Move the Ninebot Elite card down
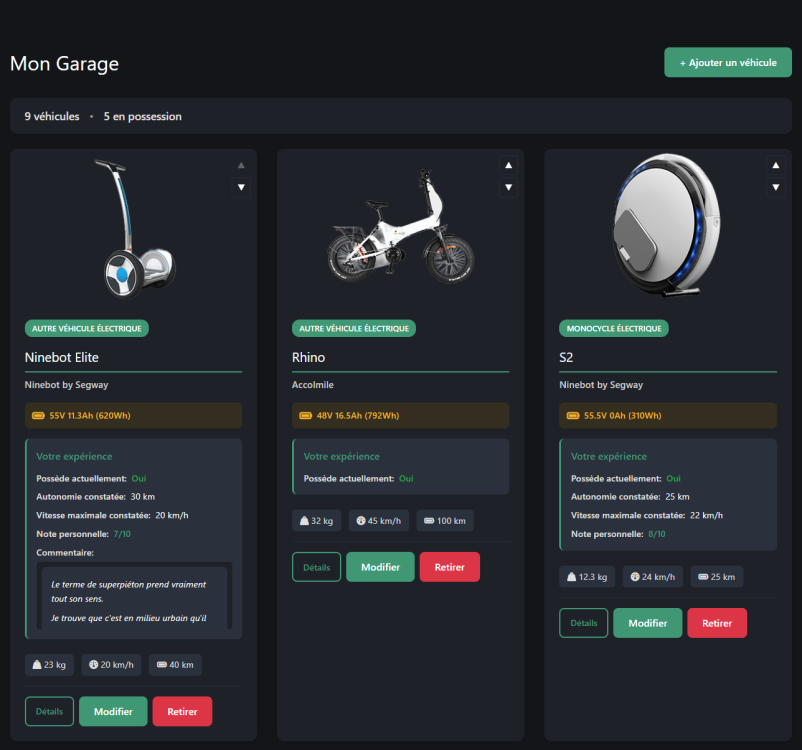Image resolution: width=802 pixels, height=750 pixels. pyautogui.click(x=241, y=187)
